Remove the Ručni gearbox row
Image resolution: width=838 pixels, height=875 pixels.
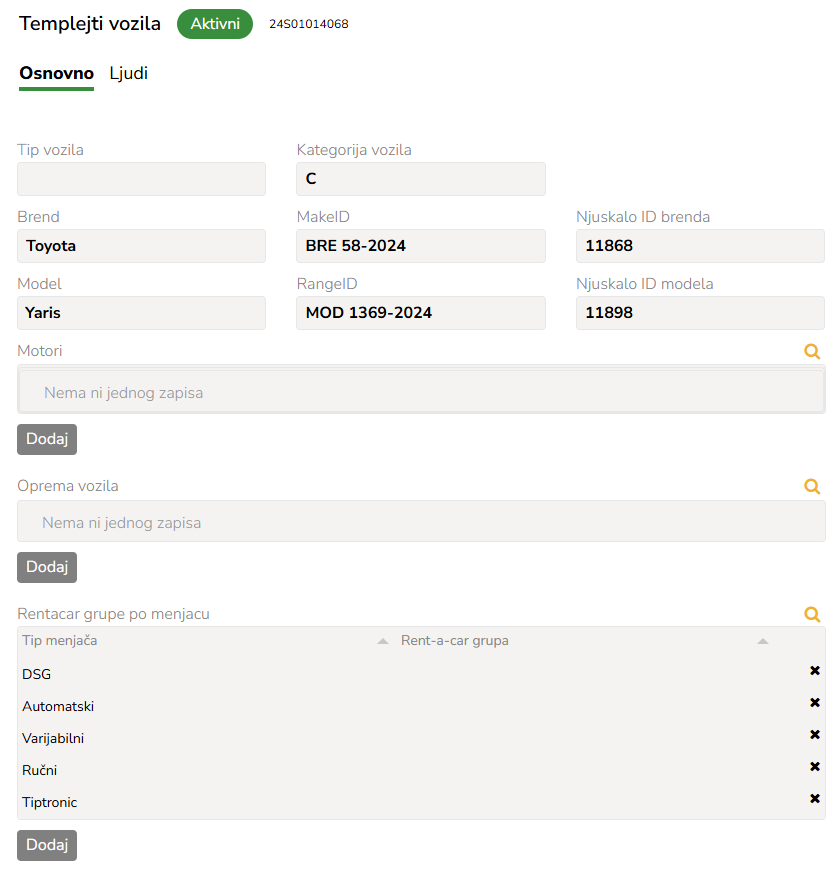815,767
